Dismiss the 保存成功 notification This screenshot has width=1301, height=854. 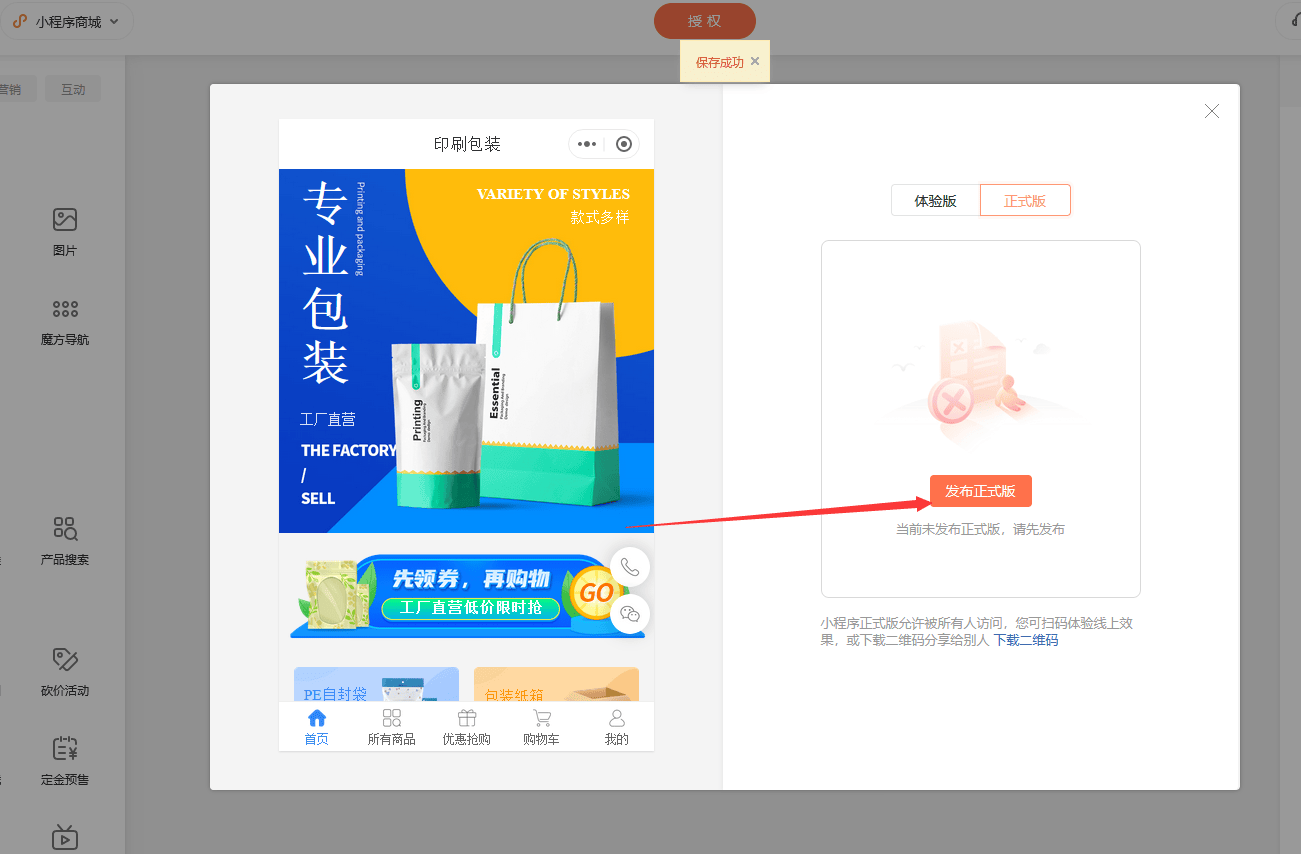755,61
